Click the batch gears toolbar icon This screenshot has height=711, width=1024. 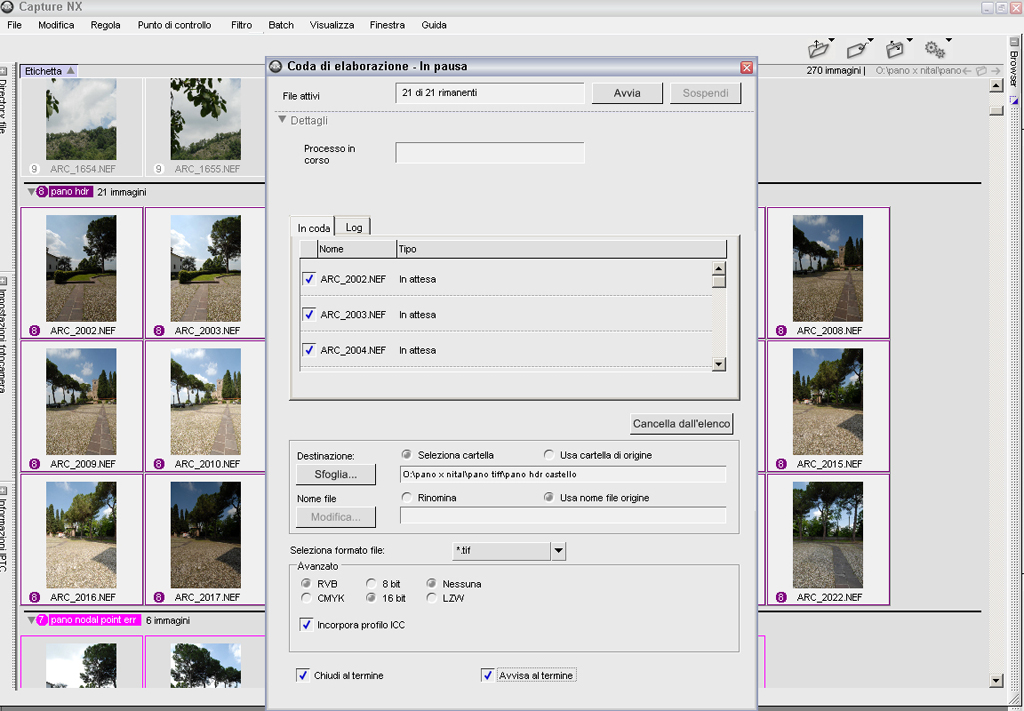click(x=934, y=48)
